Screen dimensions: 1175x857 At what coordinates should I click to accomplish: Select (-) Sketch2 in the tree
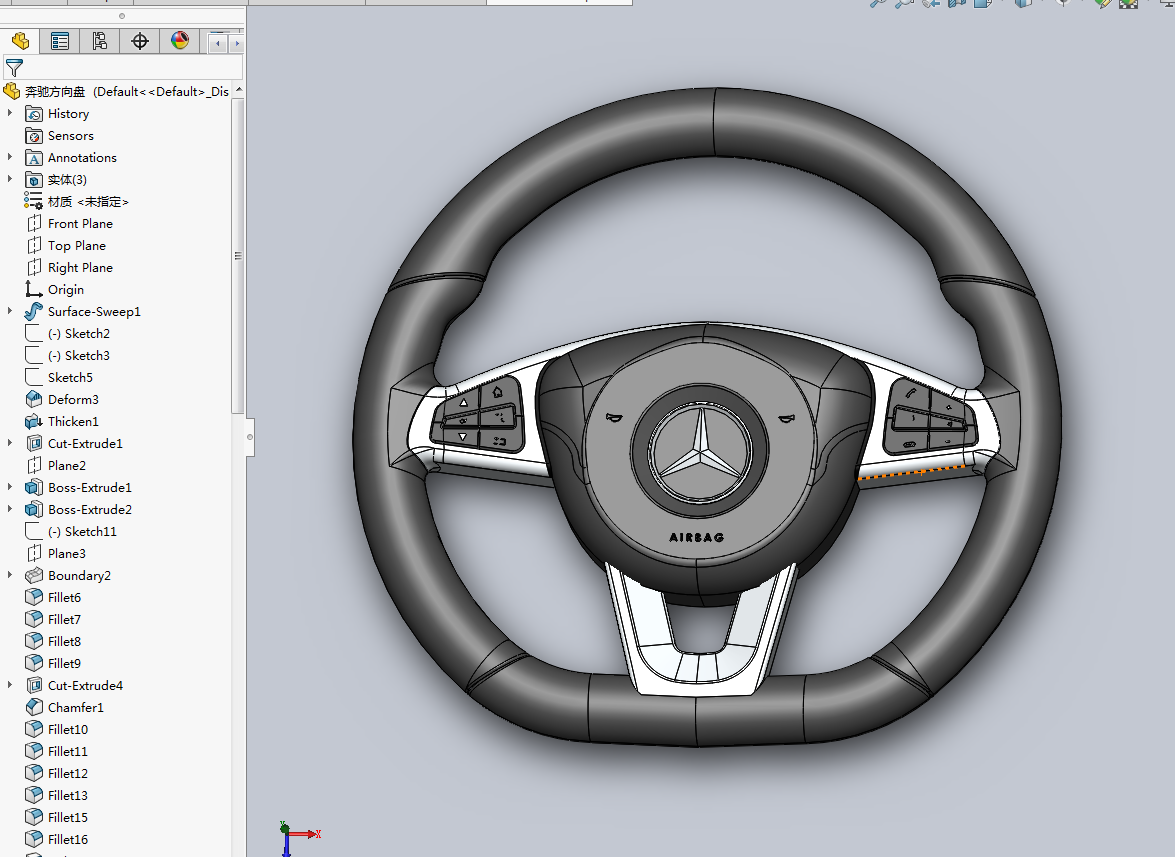click(x=79, y=333)
